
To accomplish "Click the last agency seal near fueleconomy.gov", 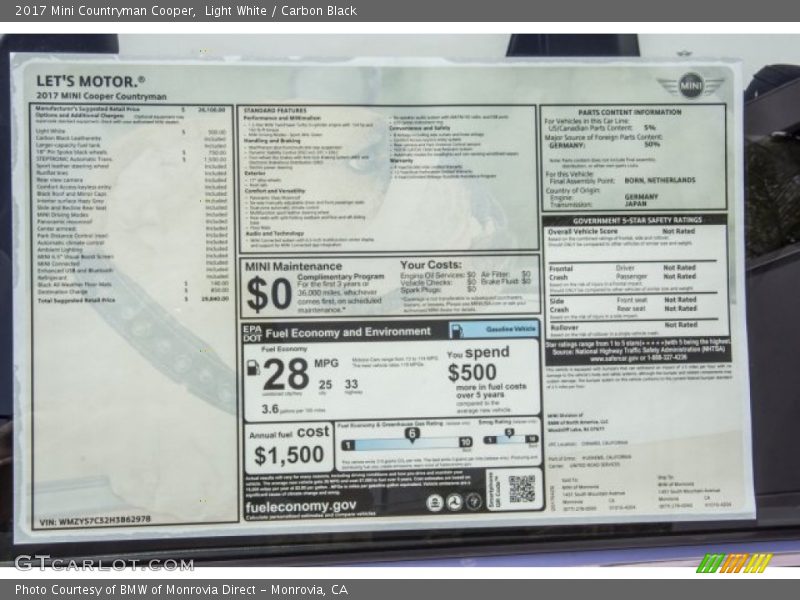I will 473,502.
